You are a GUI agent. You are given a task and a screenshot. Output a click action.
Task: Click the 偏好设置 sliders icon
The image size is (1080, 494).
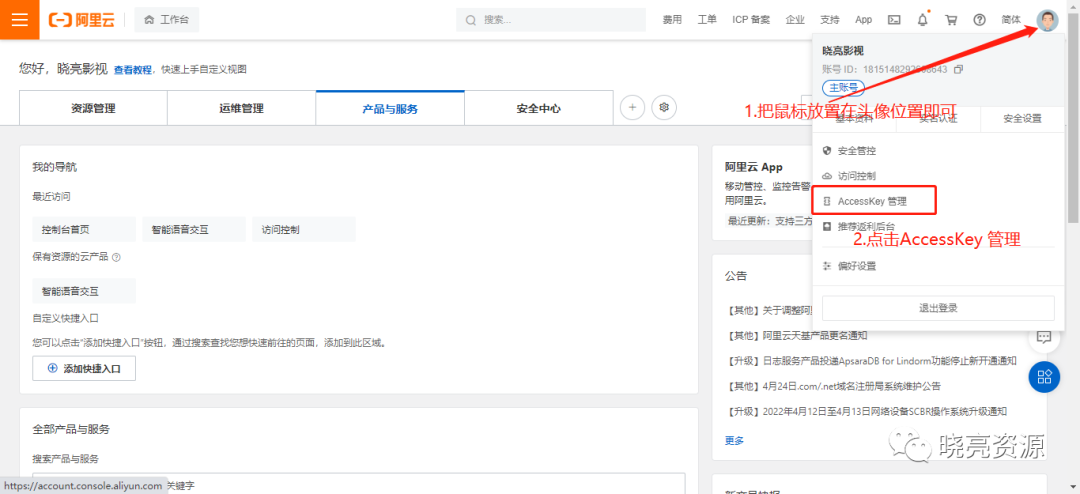pyautogui.click(x=827, y=266)
